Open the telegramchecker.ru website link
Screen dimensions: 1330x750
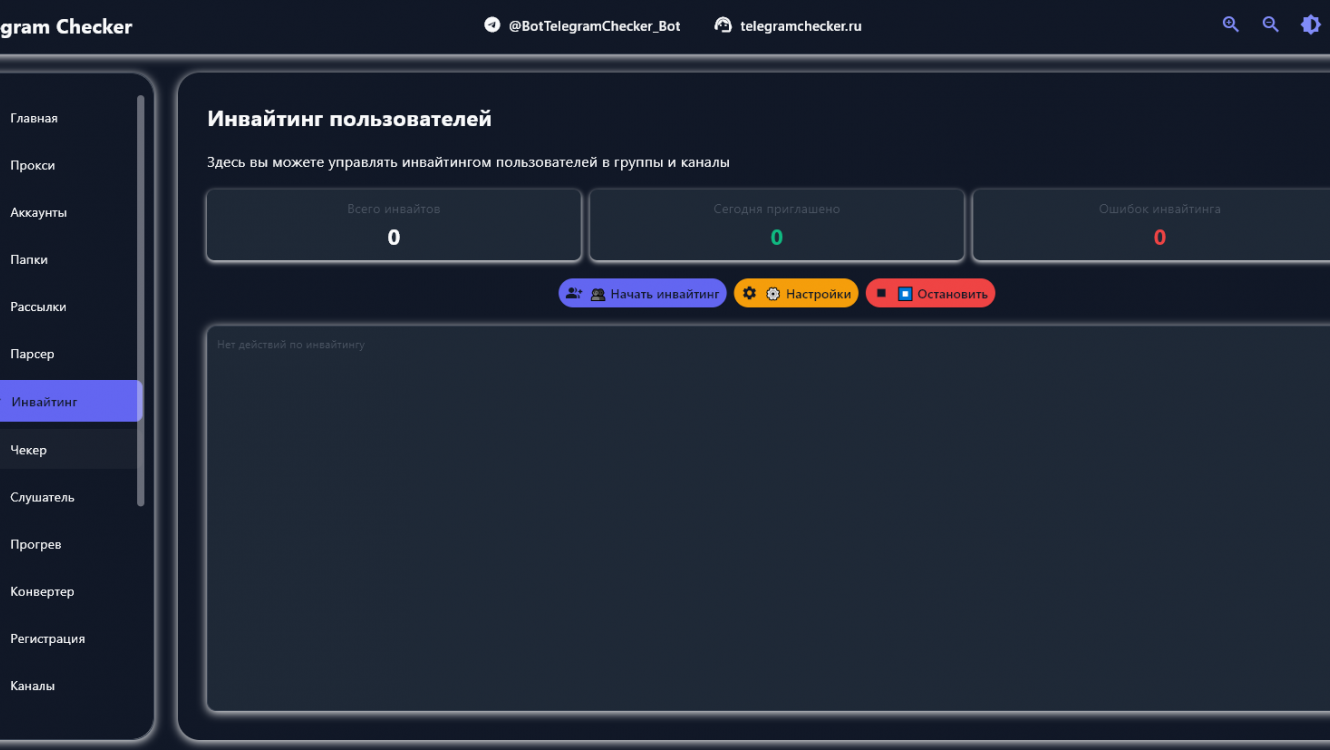[800, 26]
